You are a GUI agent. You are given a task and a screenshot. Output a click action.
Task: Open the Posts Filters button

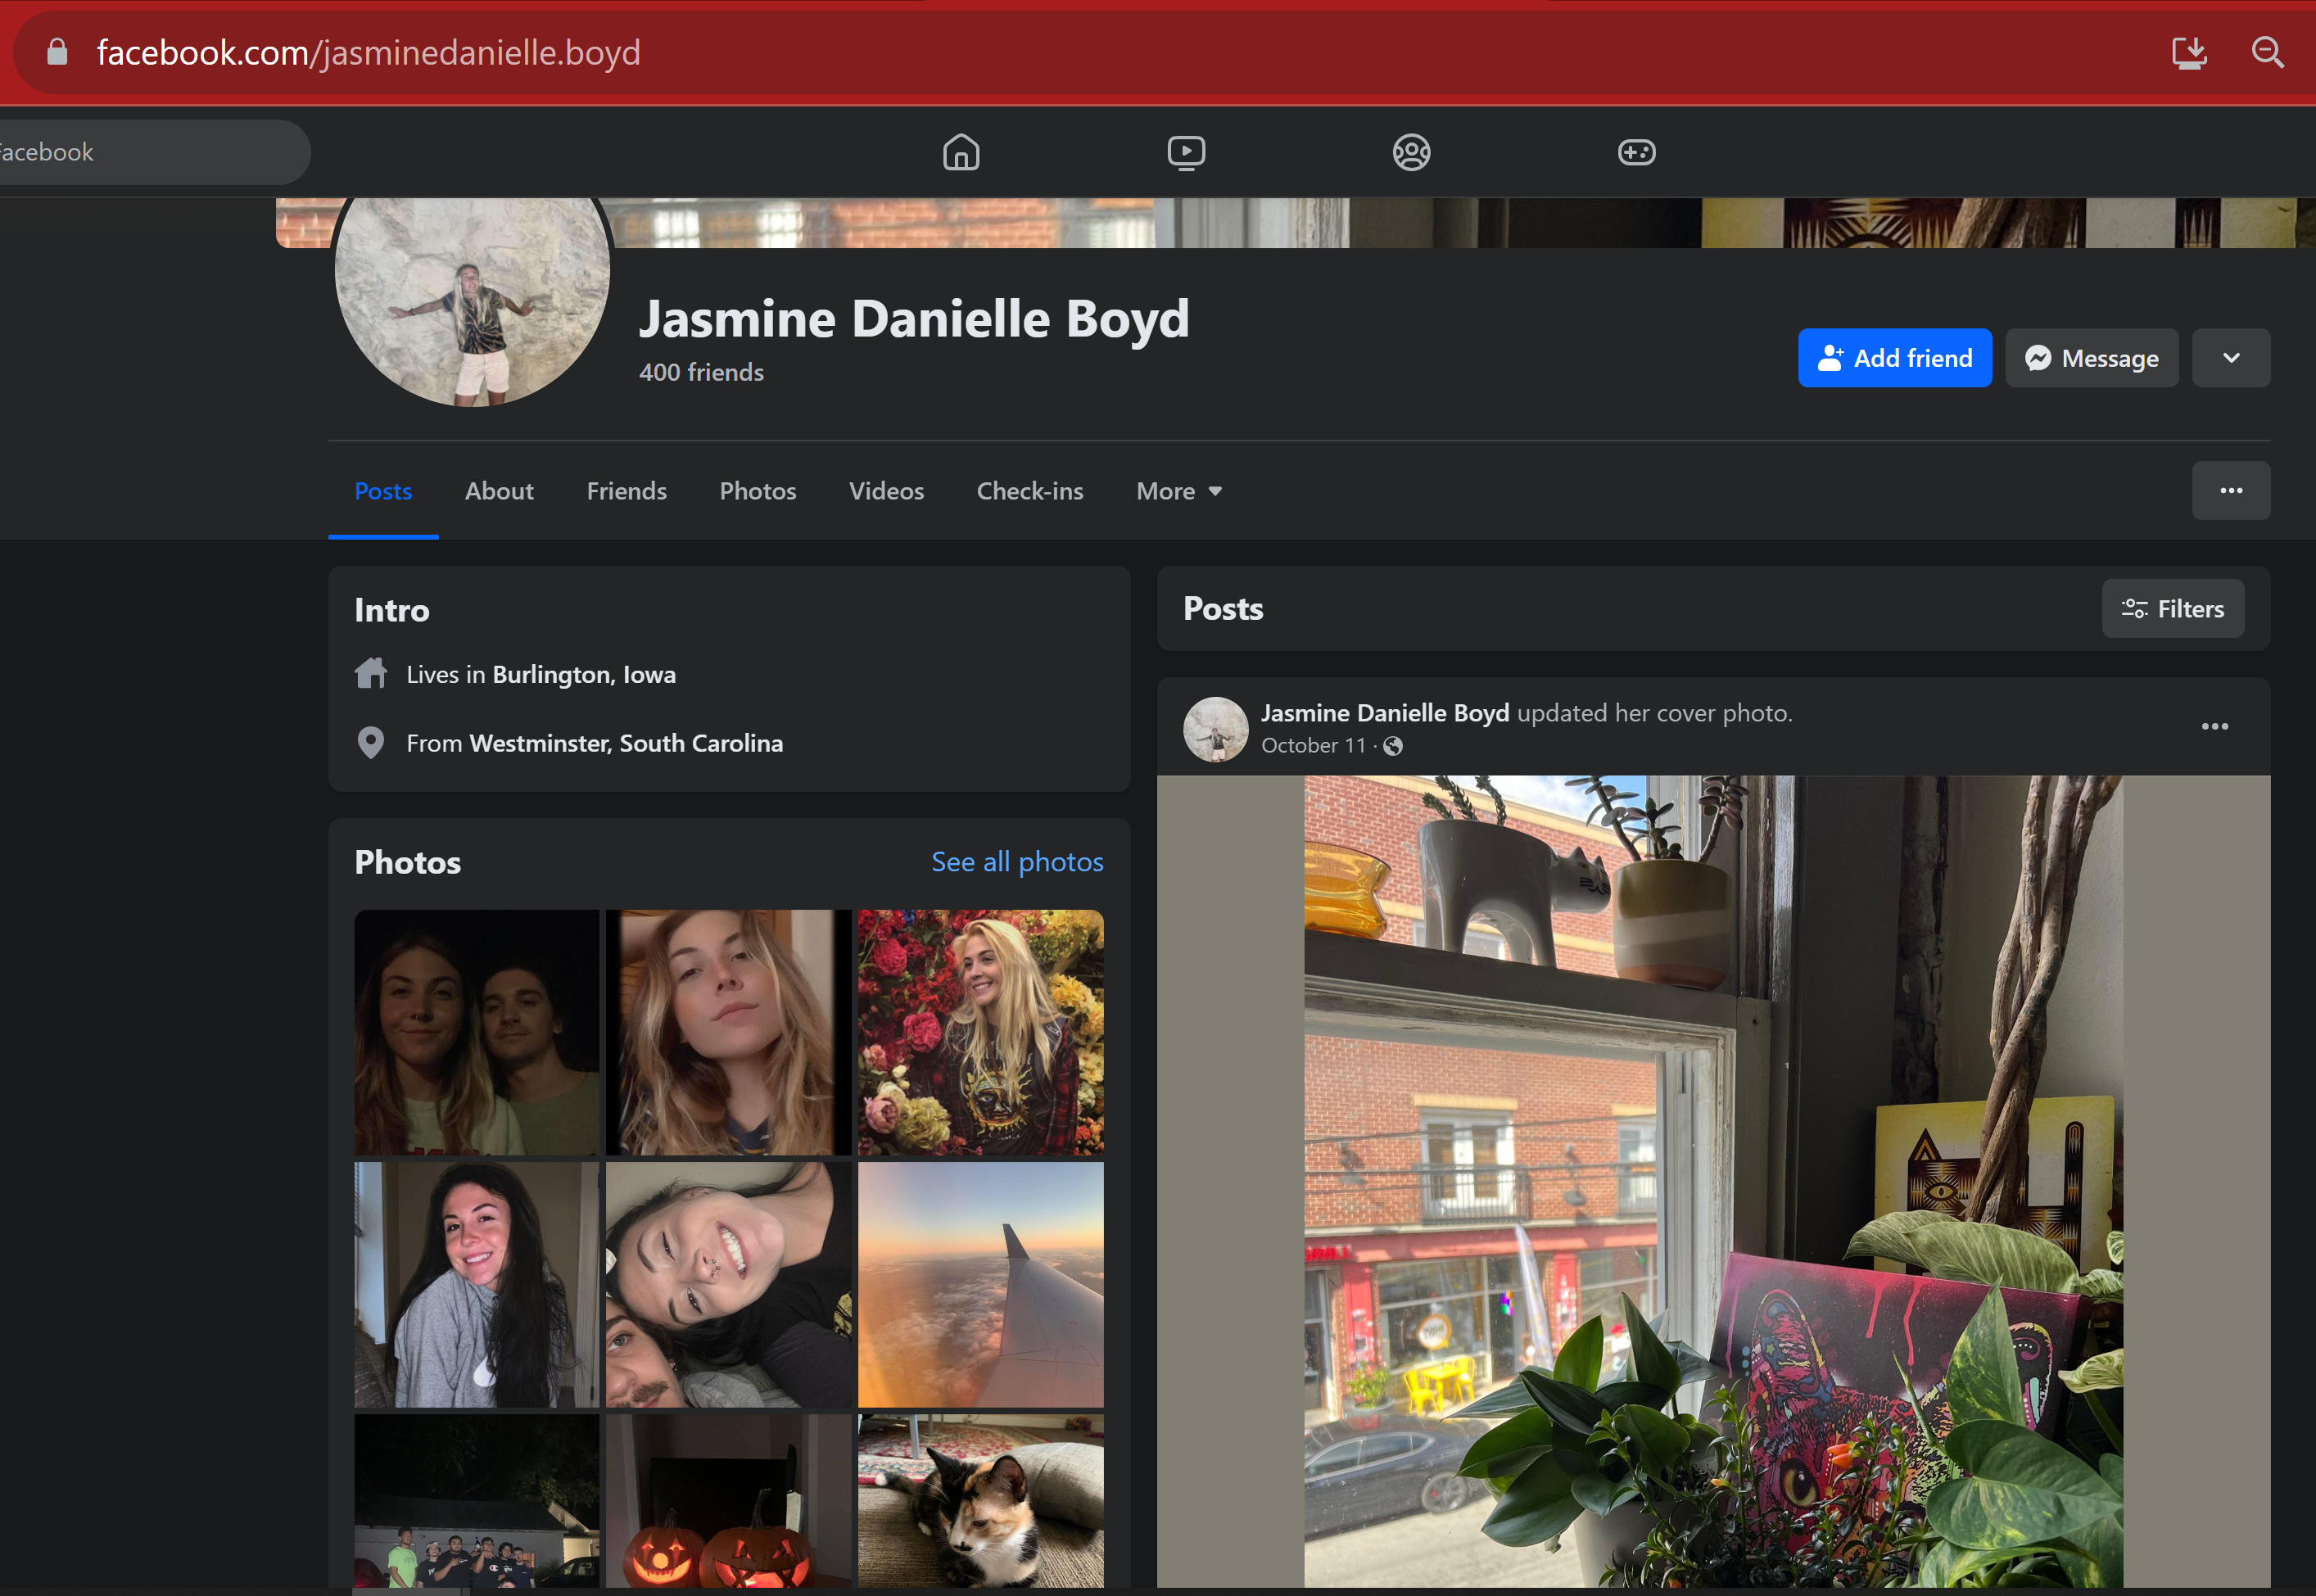2172,609
